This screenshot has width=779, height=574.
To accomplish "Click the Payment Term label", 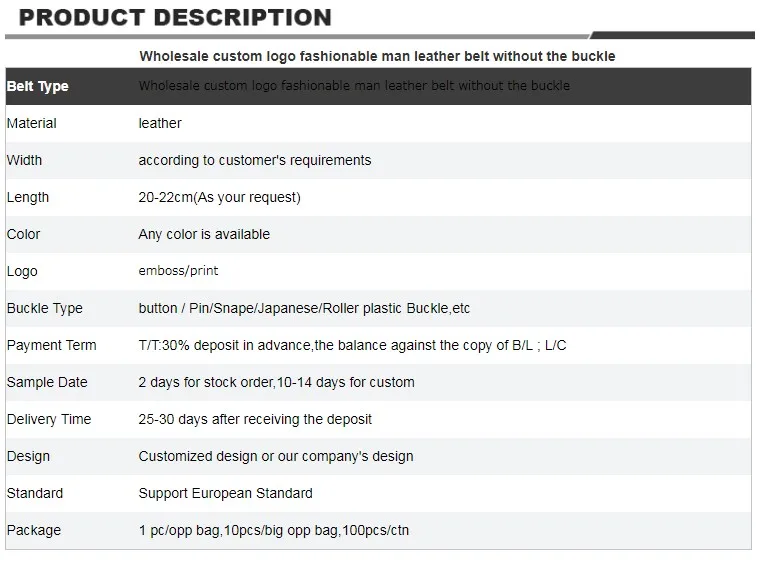I will (52, 345).
